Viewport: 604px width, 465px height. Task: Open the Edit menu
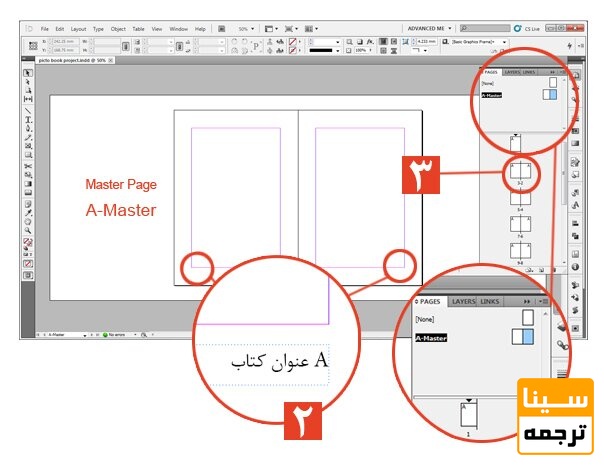tap(60, 29)
